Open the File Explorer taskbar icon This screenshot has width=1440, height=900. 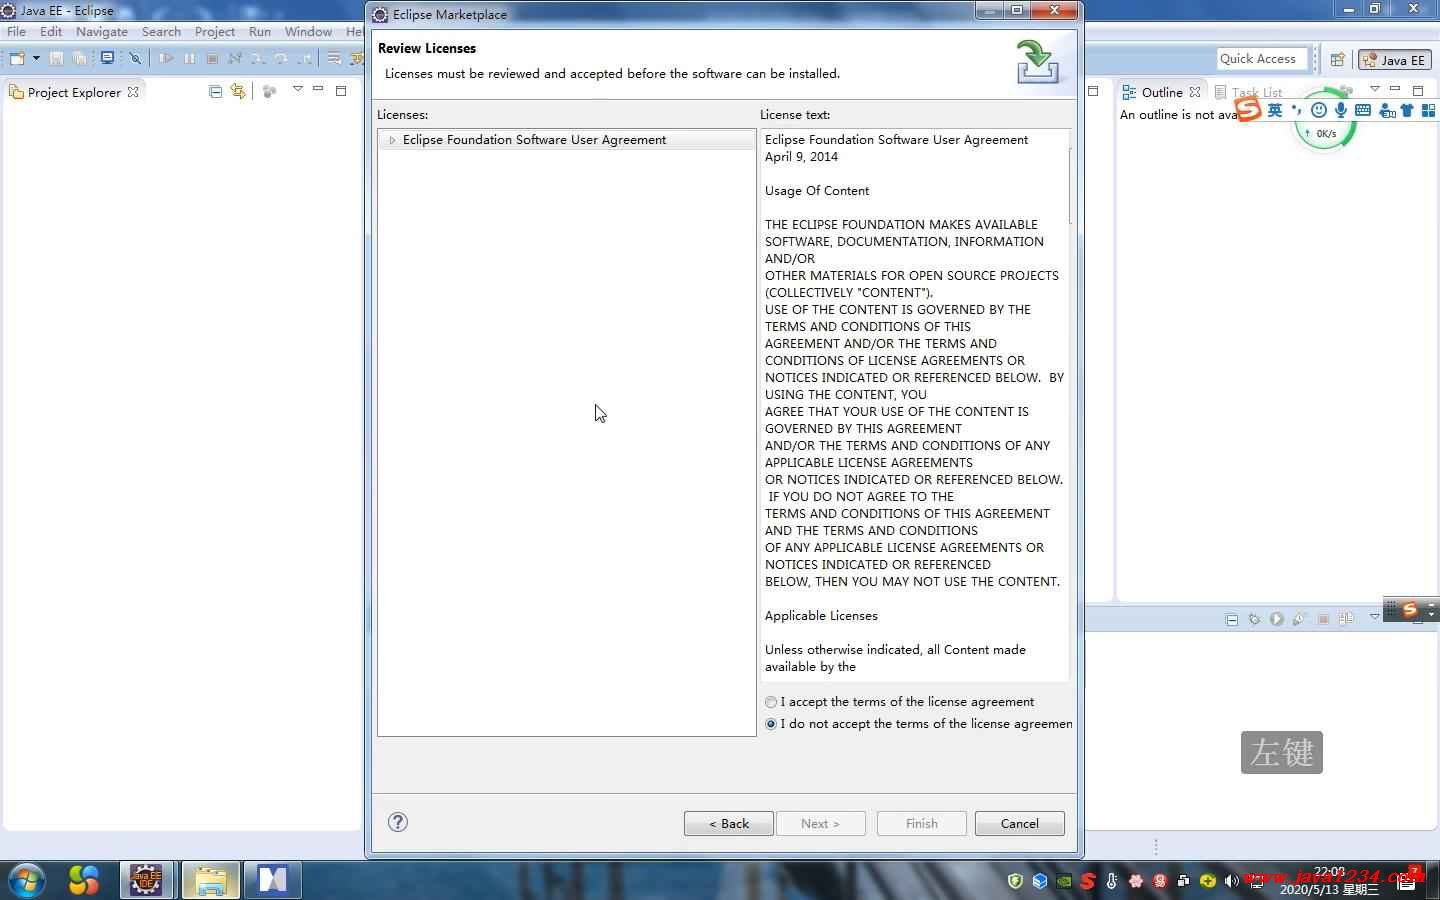pyautogui.click(x=210, y=880)
